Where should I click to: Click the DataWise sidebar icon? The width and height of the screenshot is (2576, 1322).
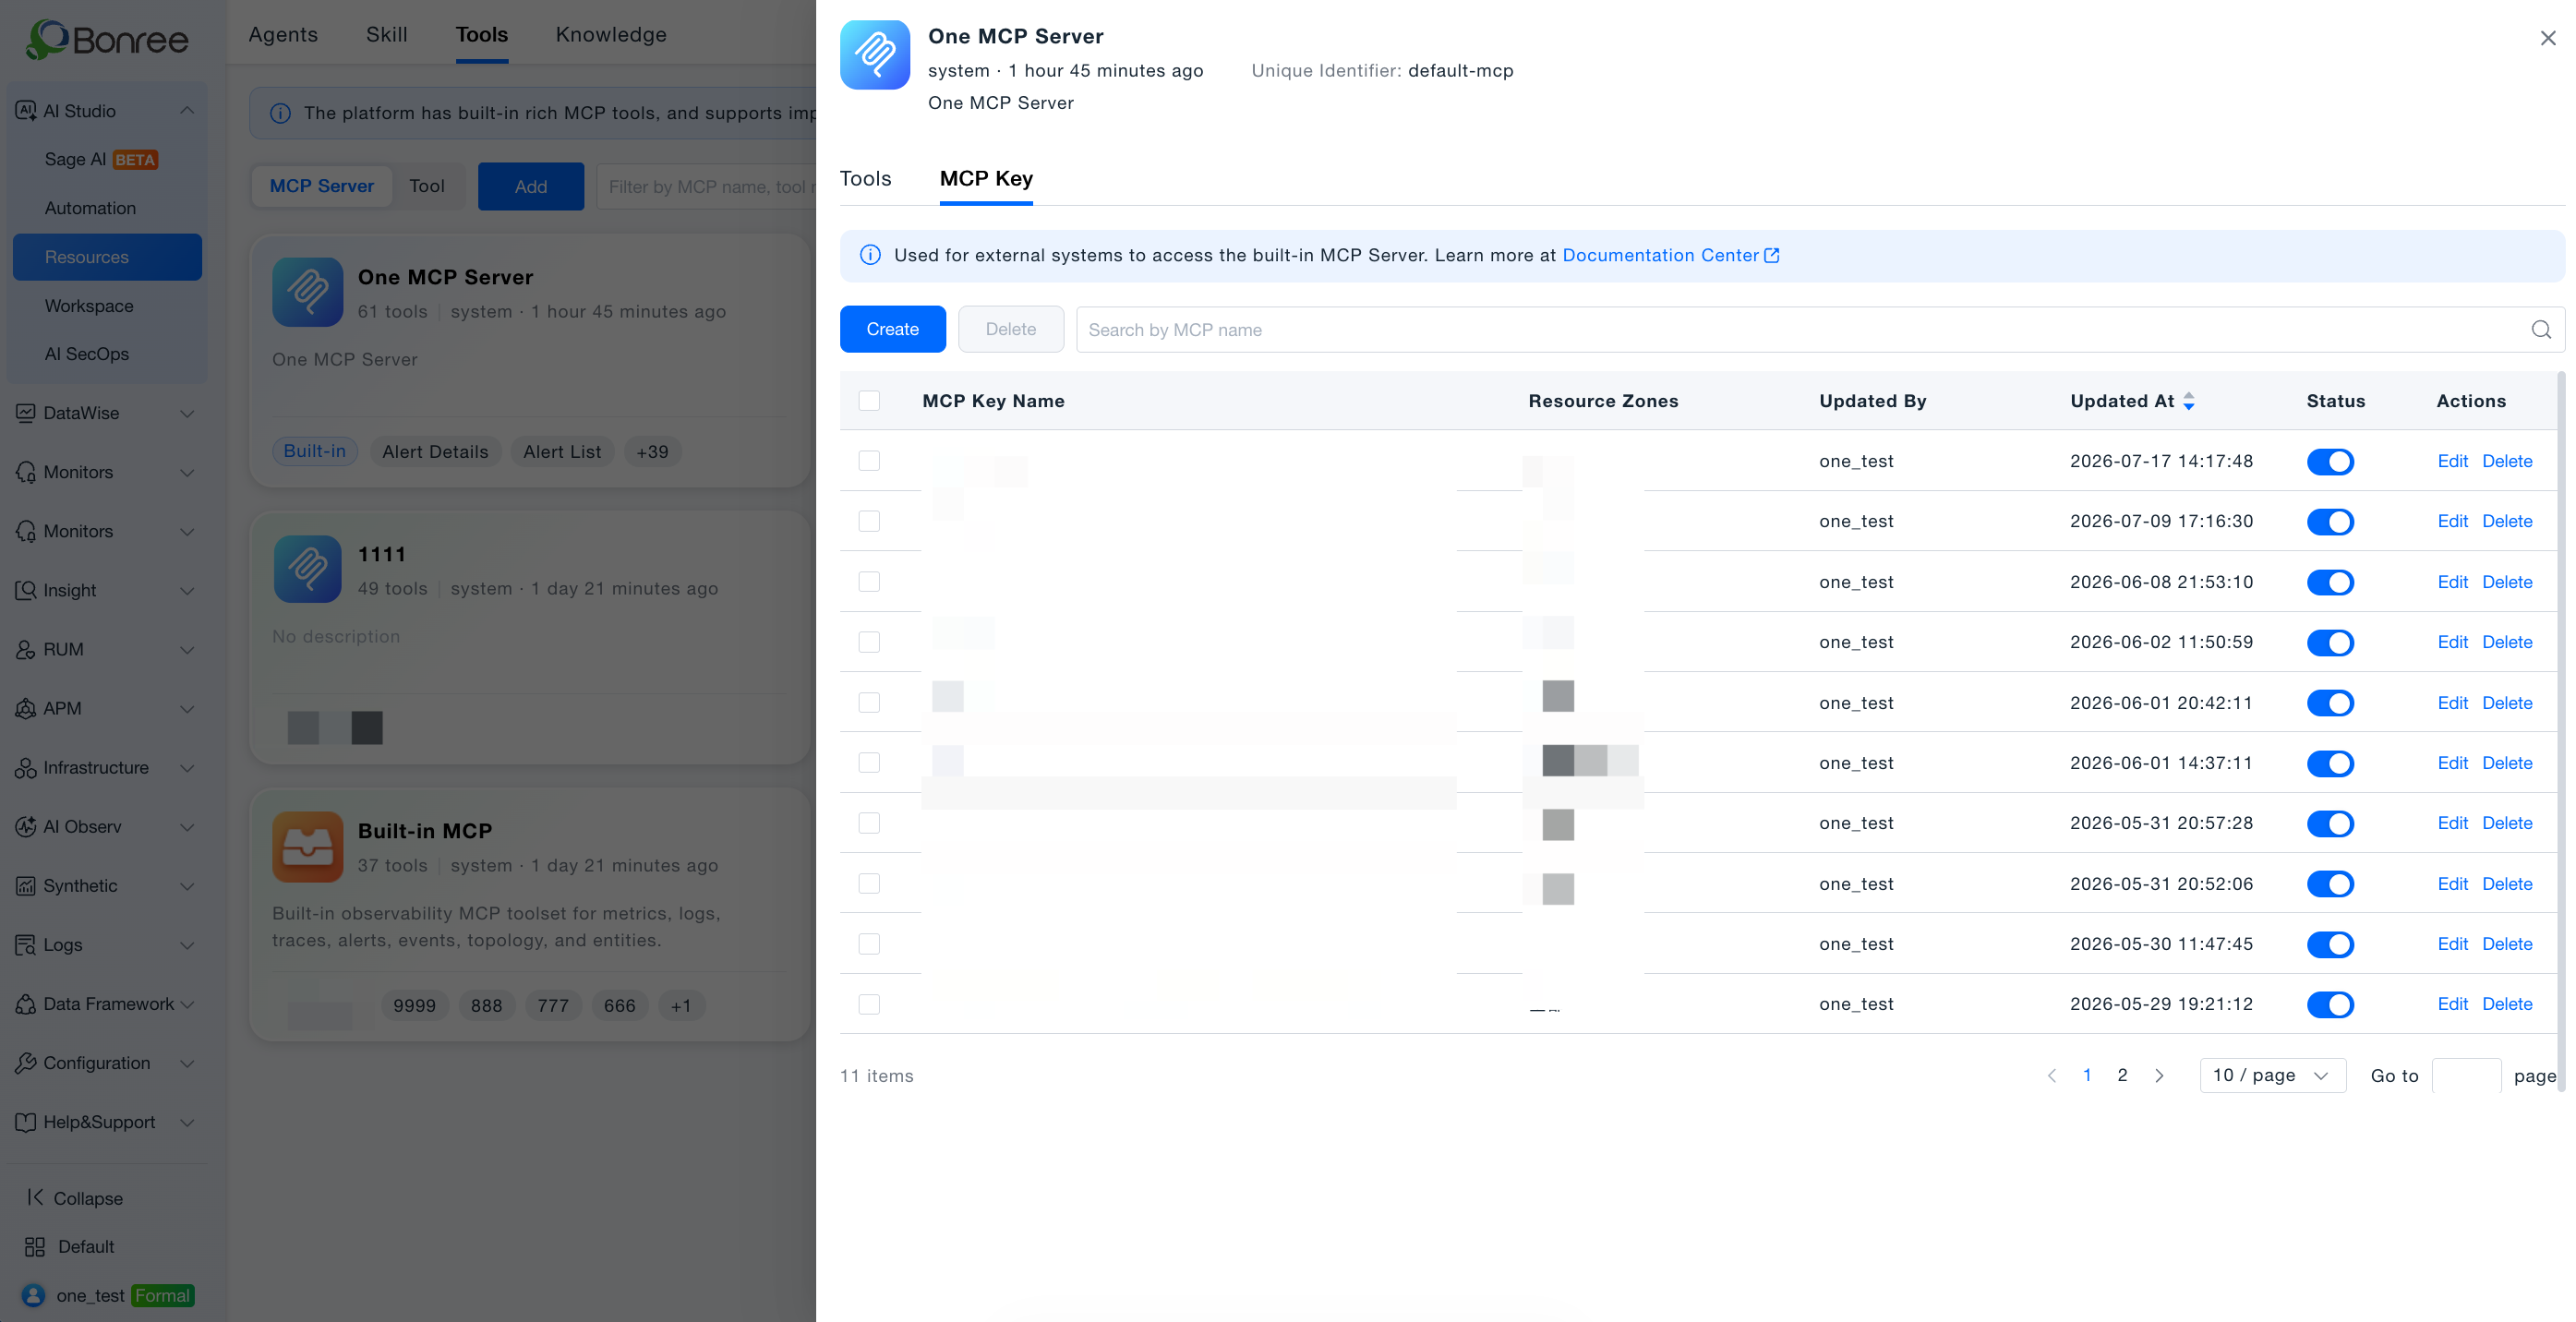point(26,413)
